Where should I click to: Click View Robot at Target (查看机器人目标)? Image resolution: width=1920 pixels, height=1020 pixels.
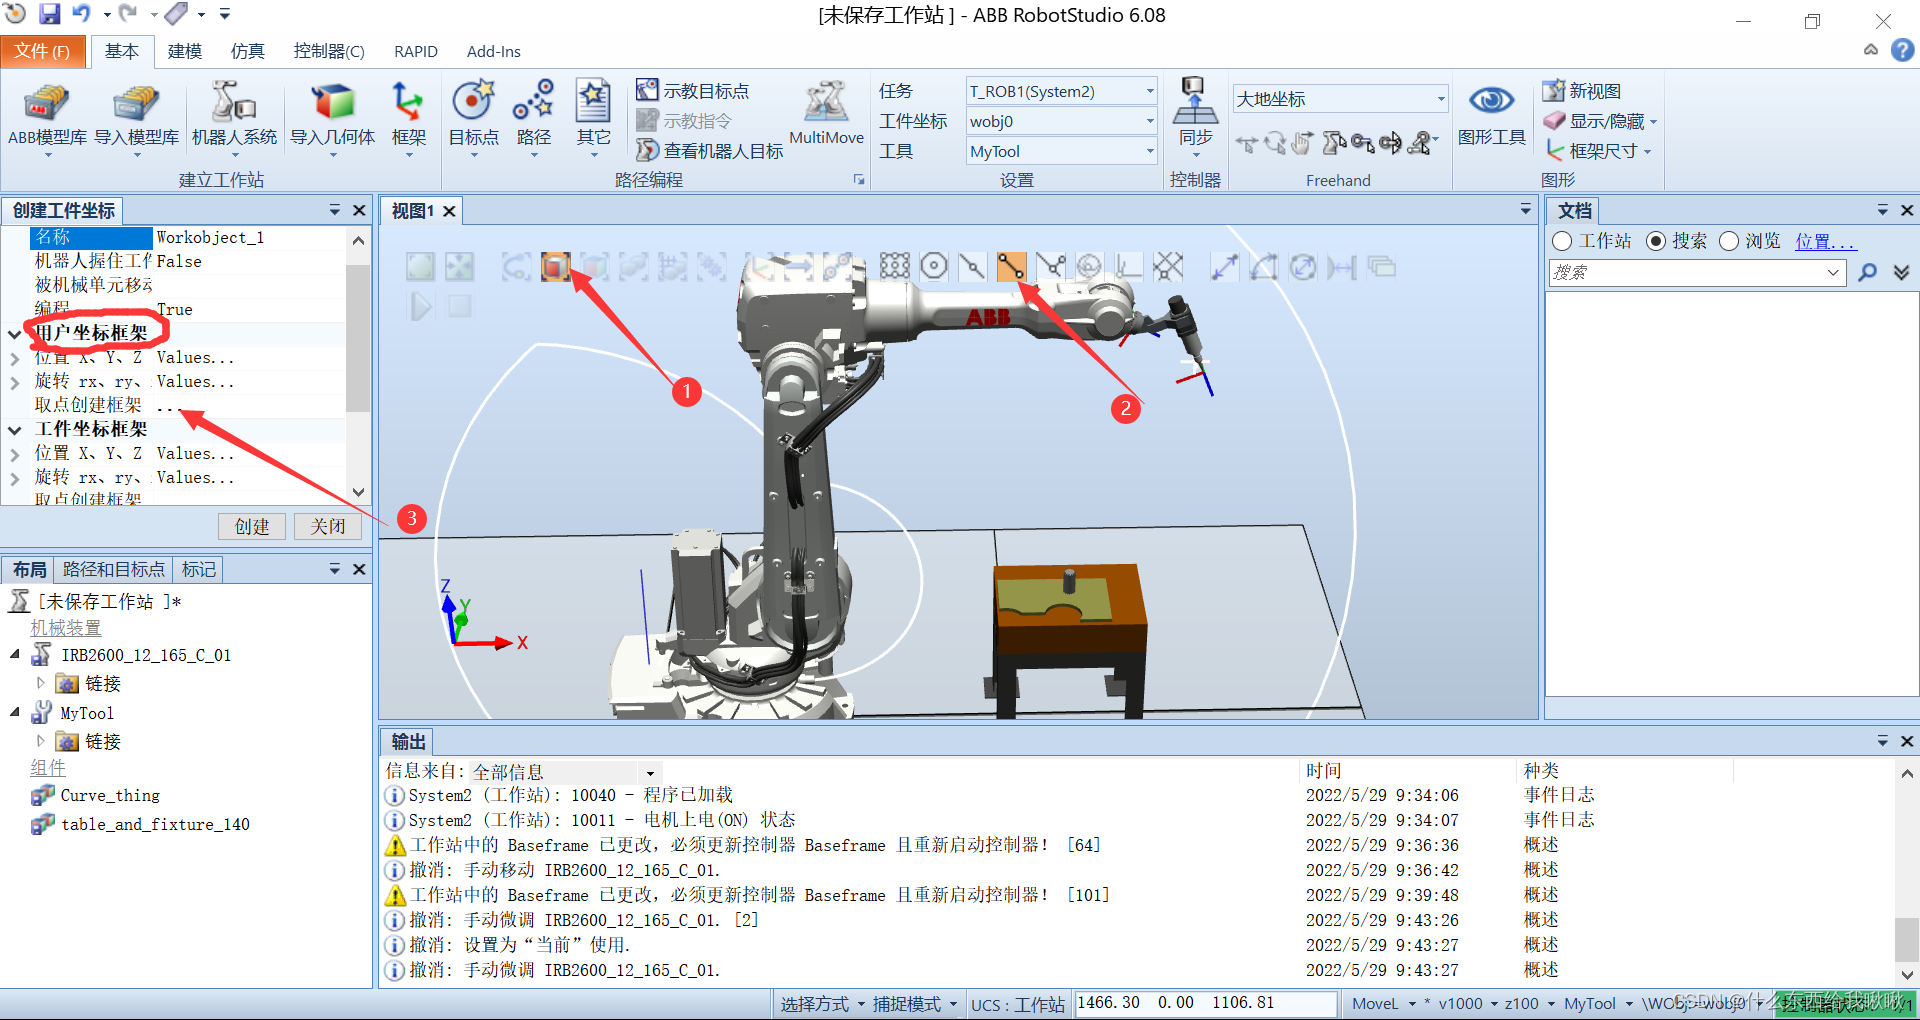[710, 151]
